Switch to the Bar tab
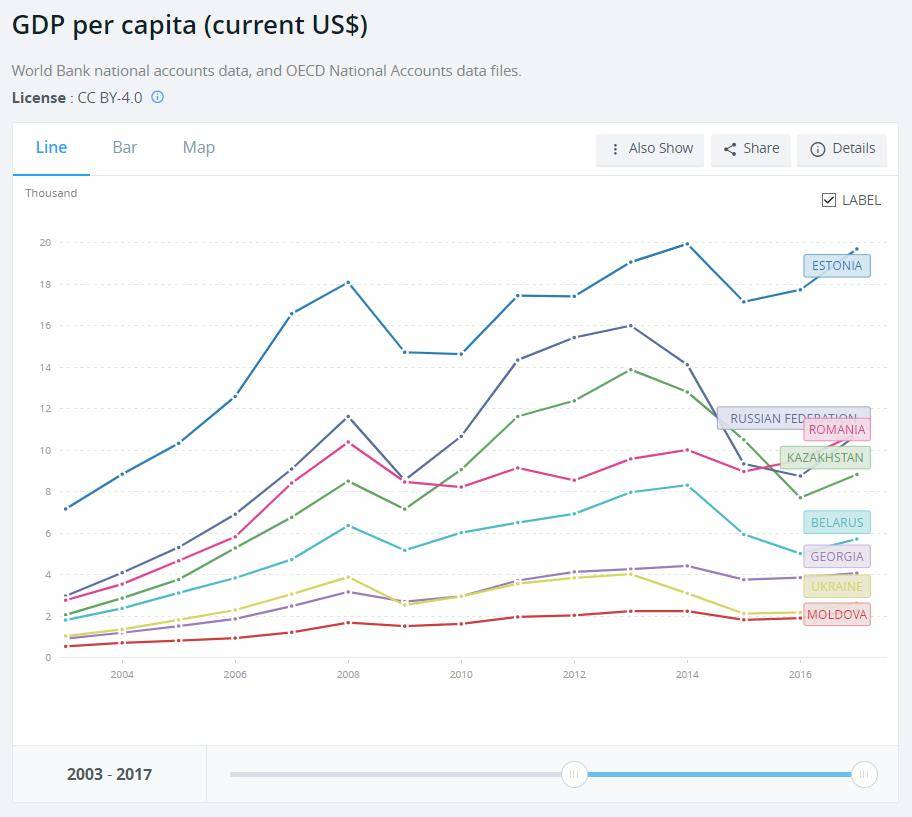The image size is (912, 817). [124, 147]
